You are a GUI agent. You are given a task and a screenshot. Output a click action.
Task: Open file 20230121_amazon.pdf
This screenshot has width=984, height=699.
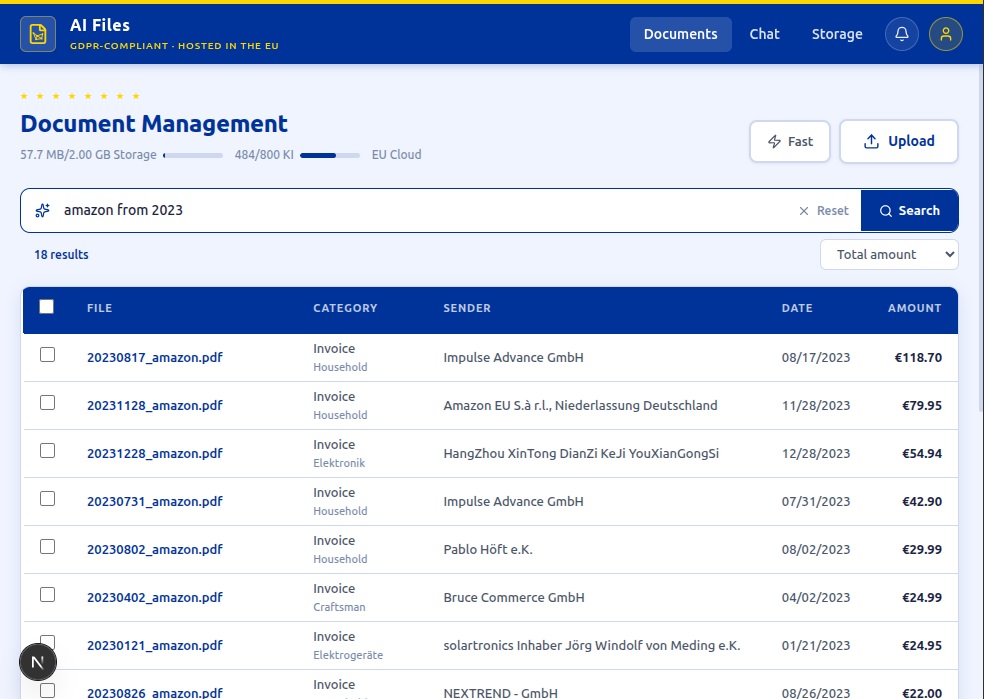pyautogui.click(x=154, y=645)
